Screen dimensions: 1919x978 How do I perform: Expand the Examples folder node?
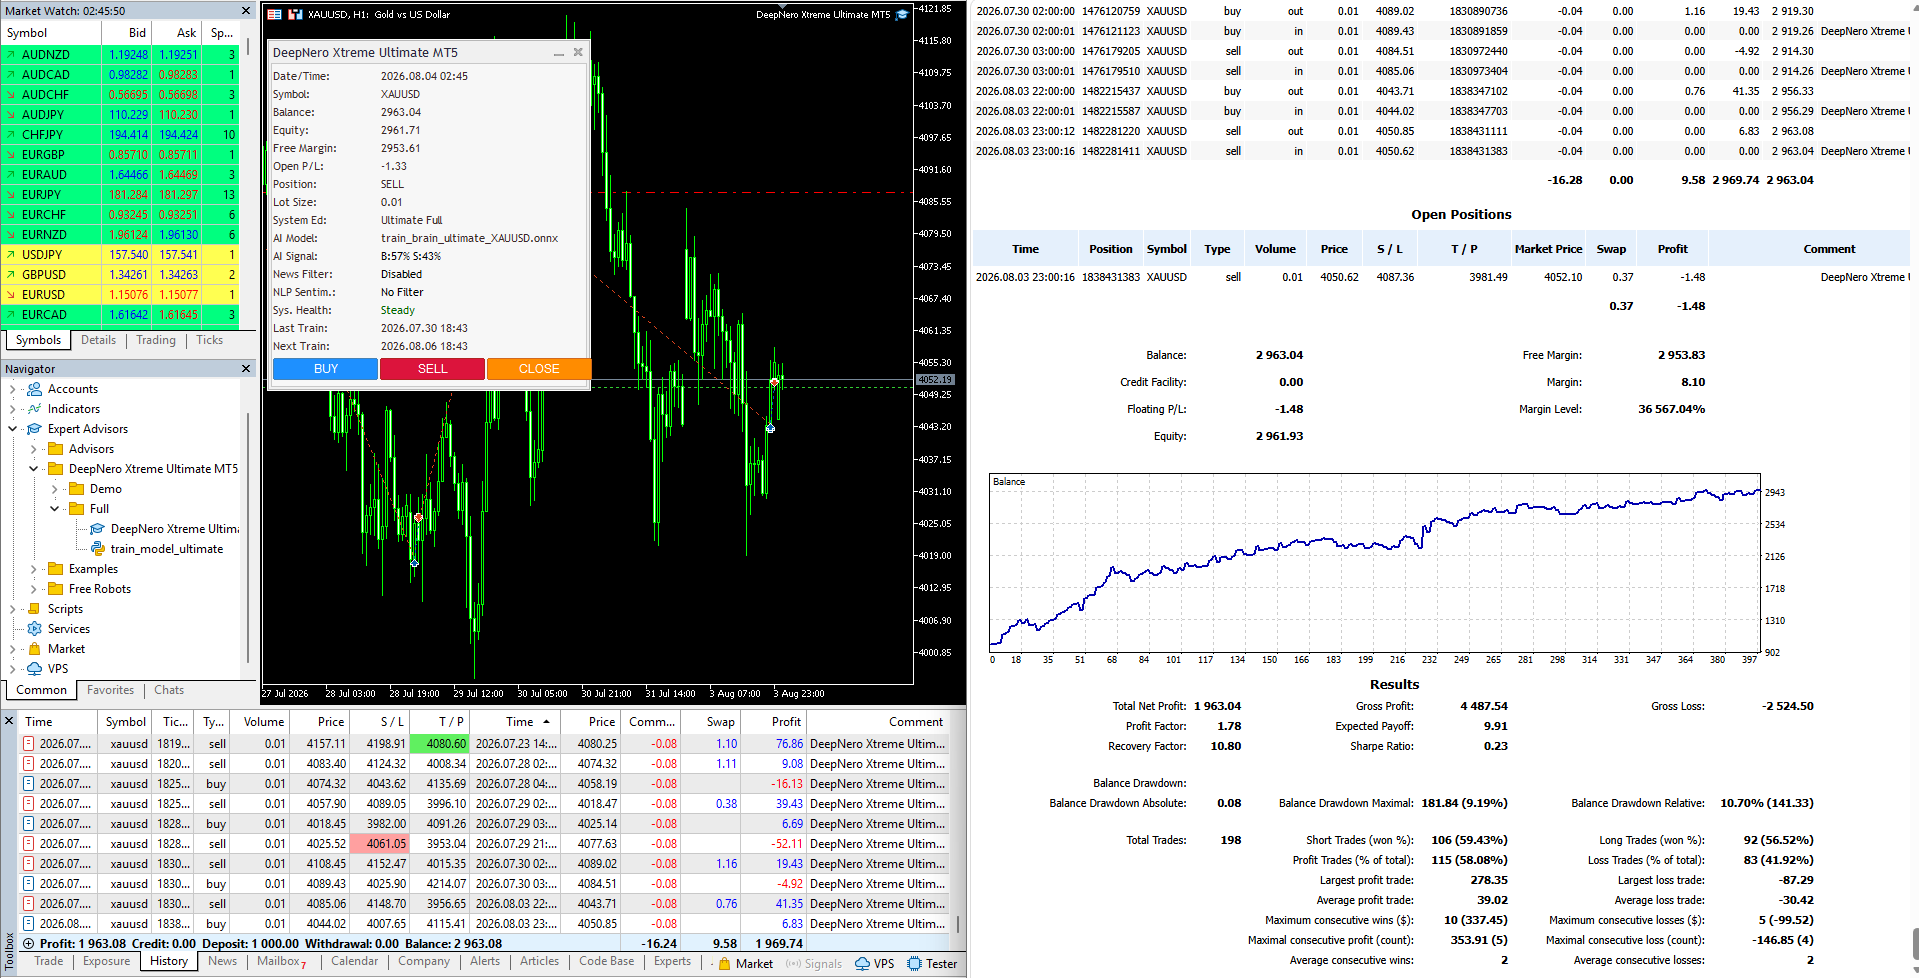tap(33, 569)
